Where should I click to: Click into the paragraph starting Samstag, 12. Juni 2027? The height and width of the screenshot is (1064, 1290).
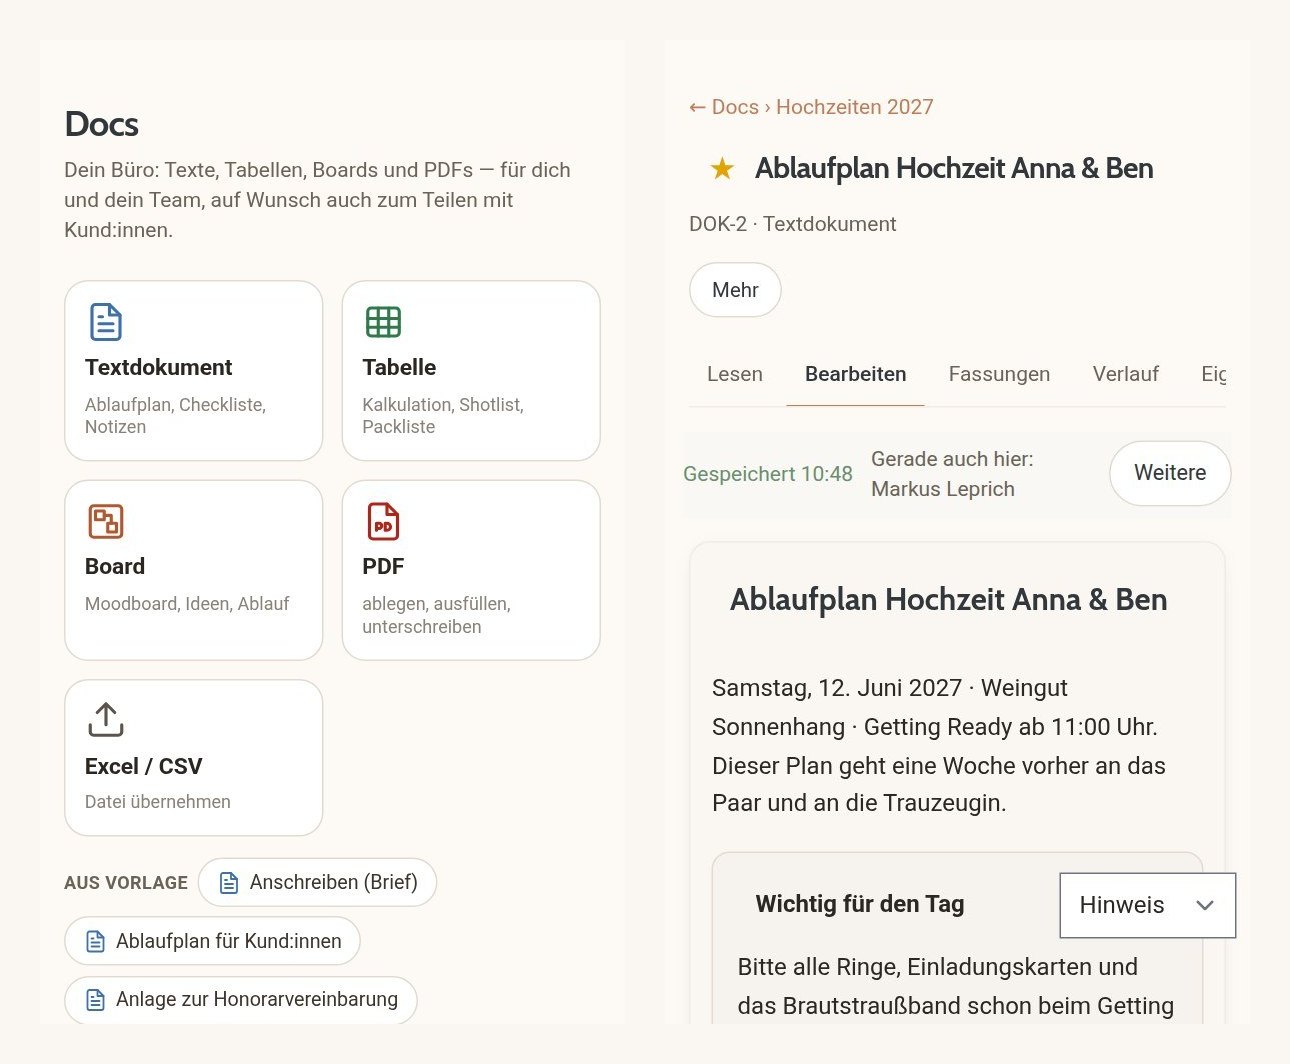[939, 745]
